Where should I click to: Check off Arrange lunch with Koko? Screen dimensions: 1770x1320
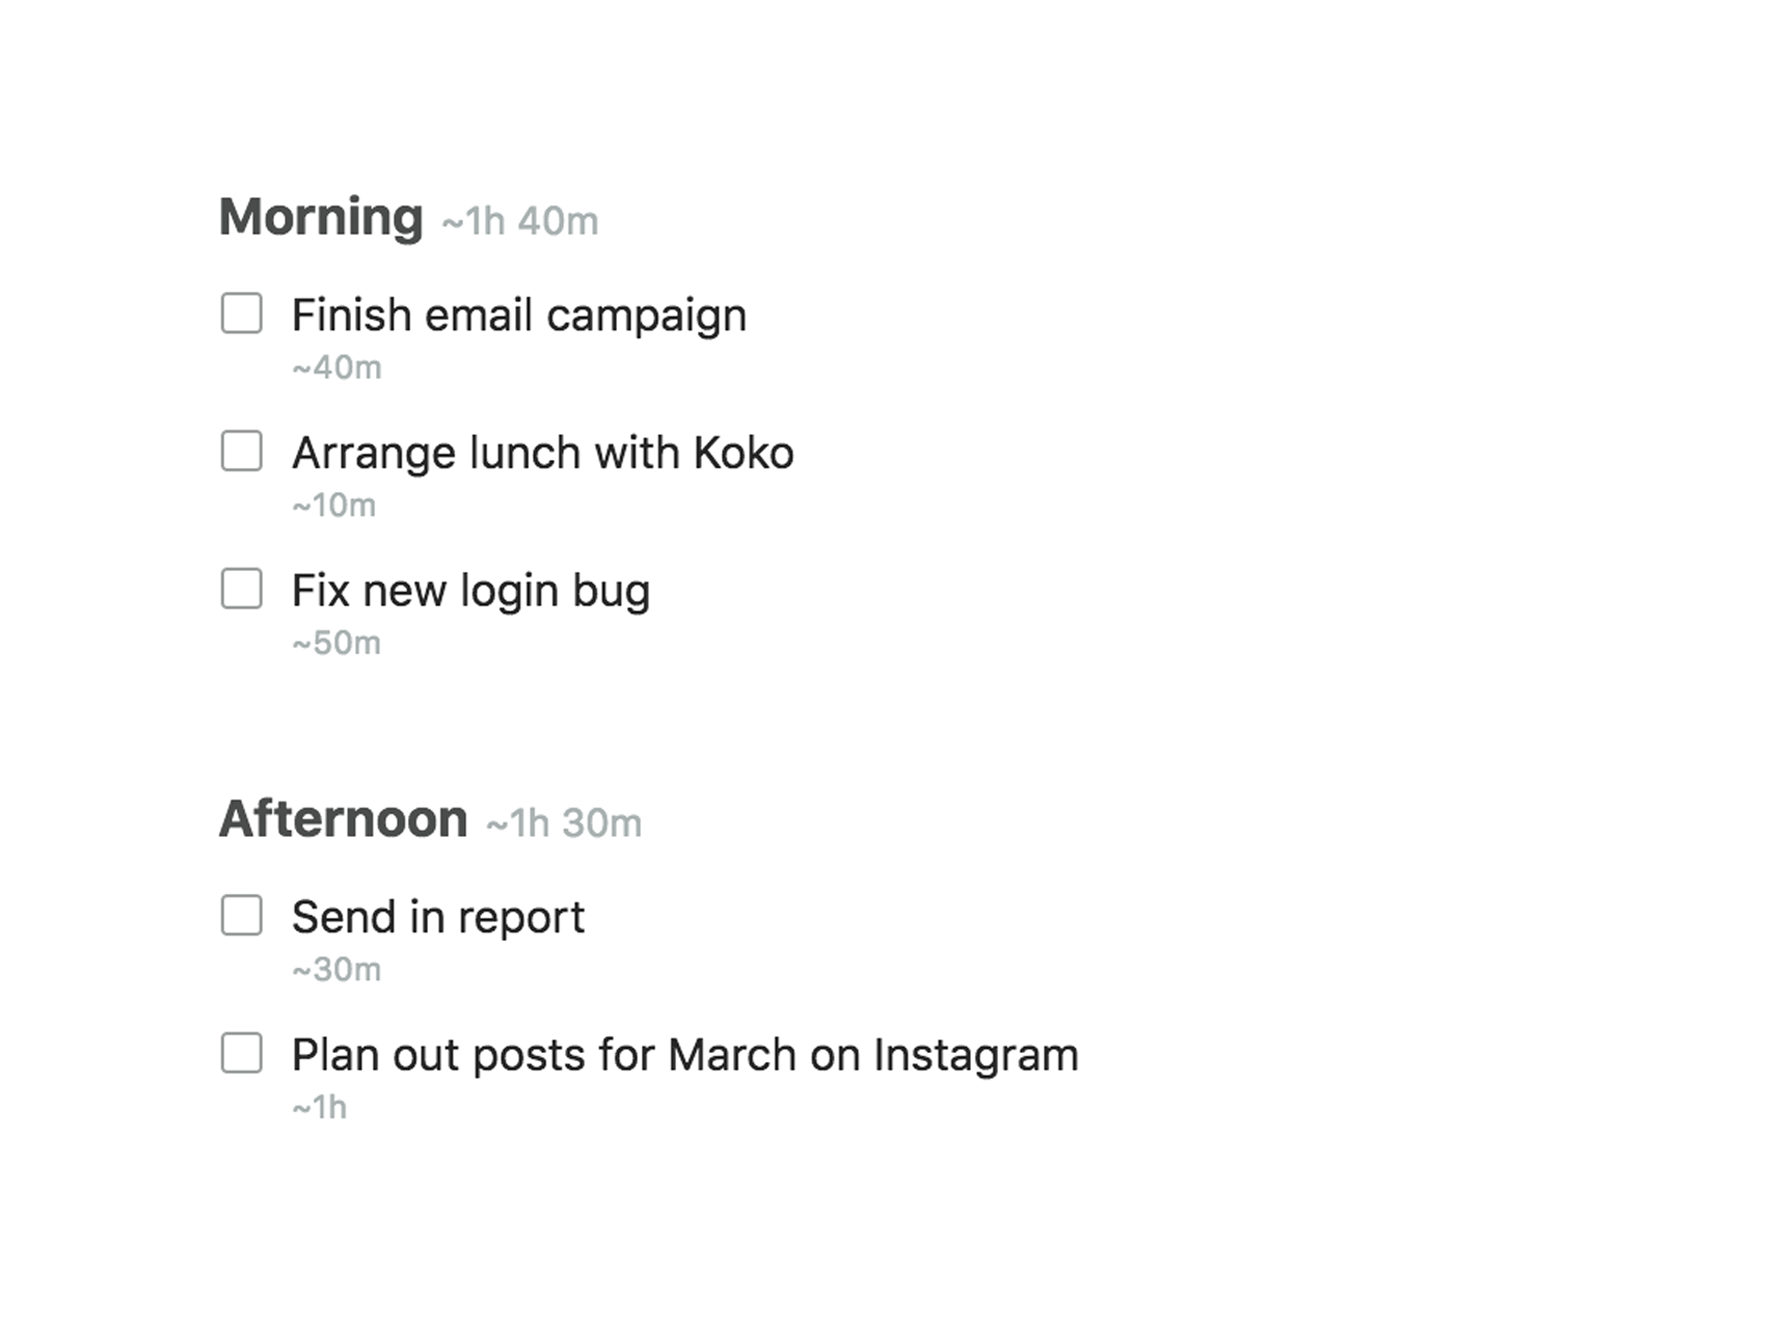[241, 451]
